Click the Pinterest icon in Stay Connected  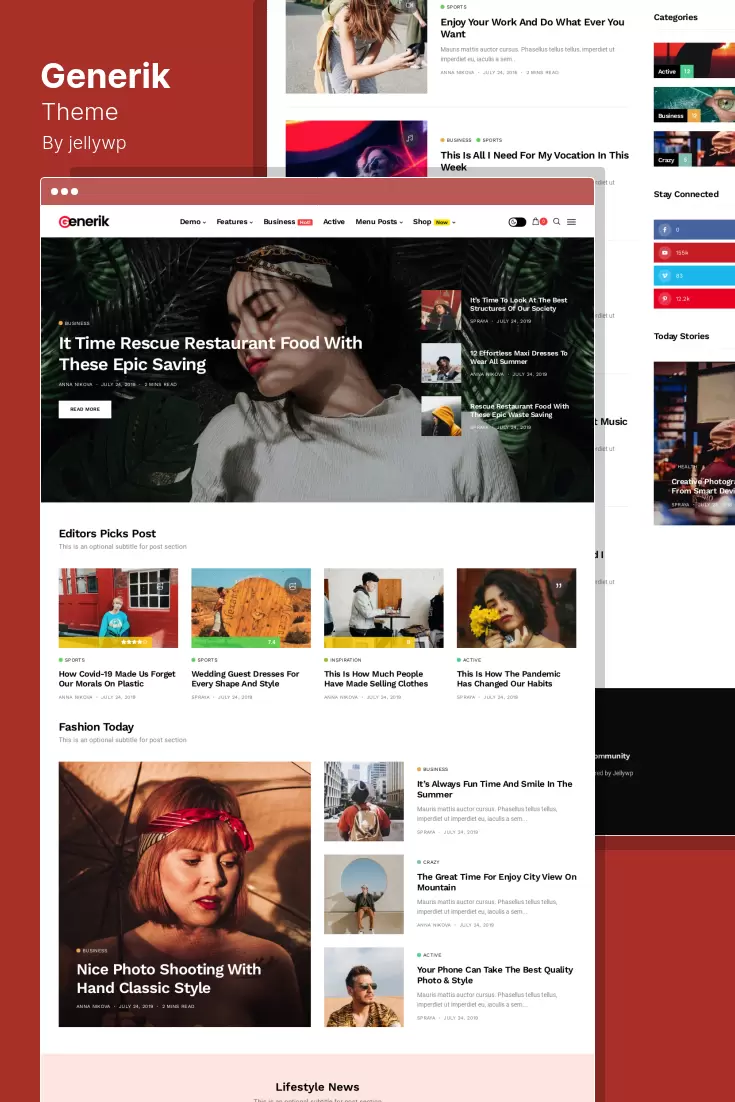[665, 299]
